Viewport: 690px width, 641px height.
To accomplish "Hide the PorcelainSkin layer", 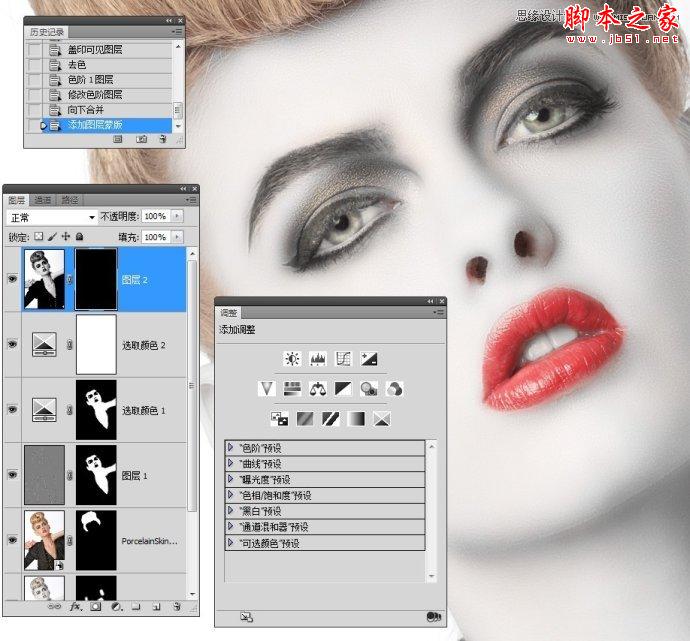I will [12, 540].
